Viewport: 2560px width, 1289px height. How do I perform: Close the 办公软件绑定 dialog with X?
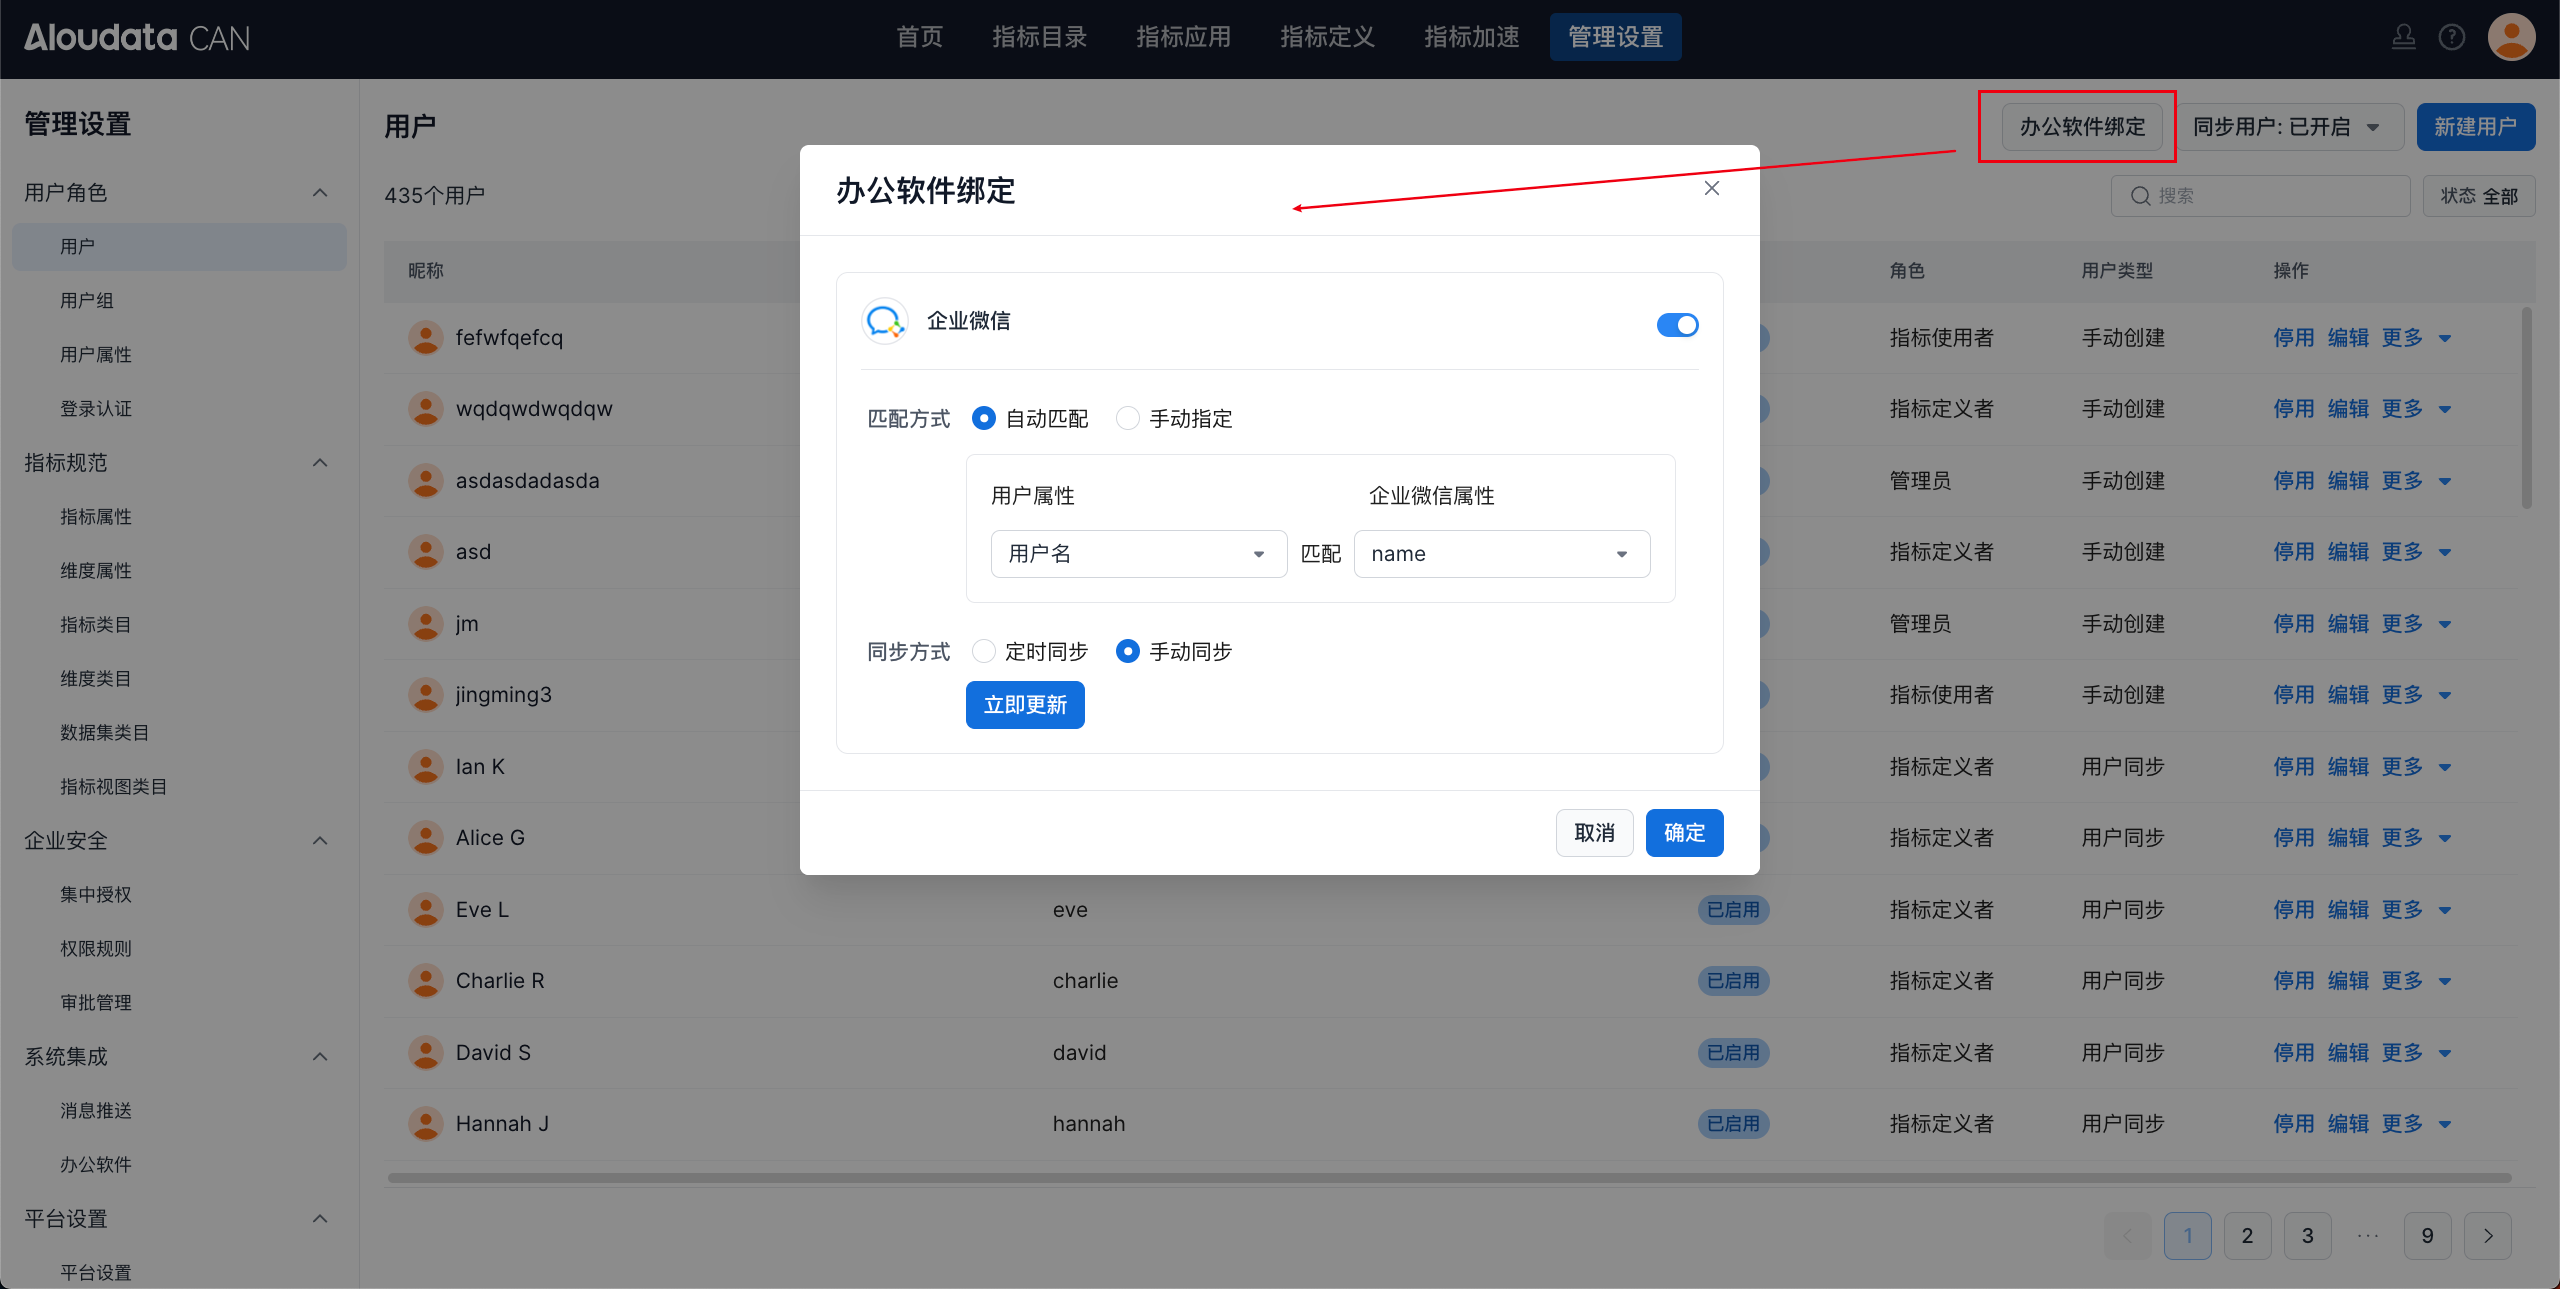(x=1712, y=188)
